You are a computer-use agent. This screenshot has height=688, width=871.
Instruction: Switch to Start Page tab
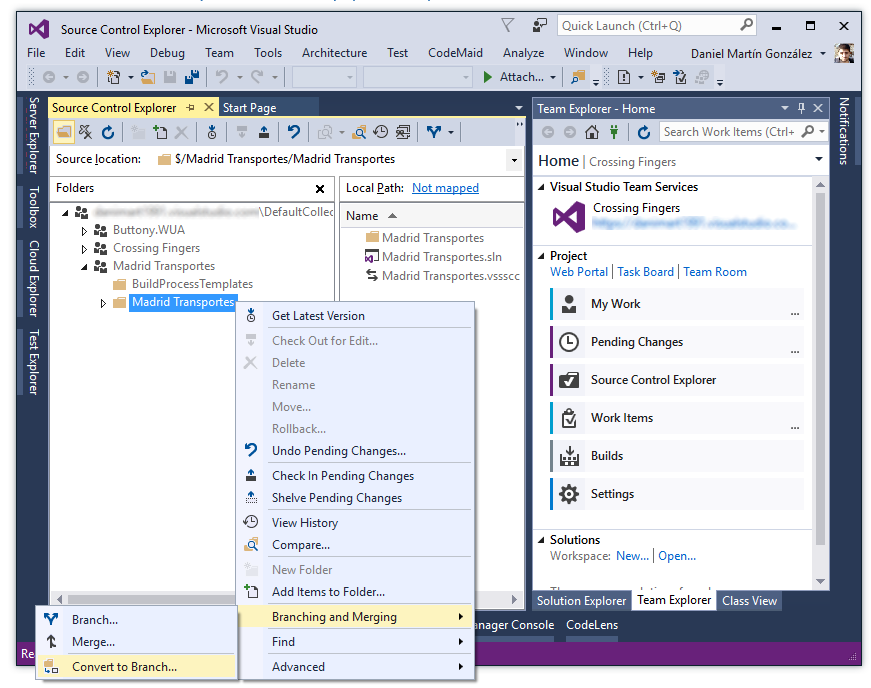click(x=249, y=108)
